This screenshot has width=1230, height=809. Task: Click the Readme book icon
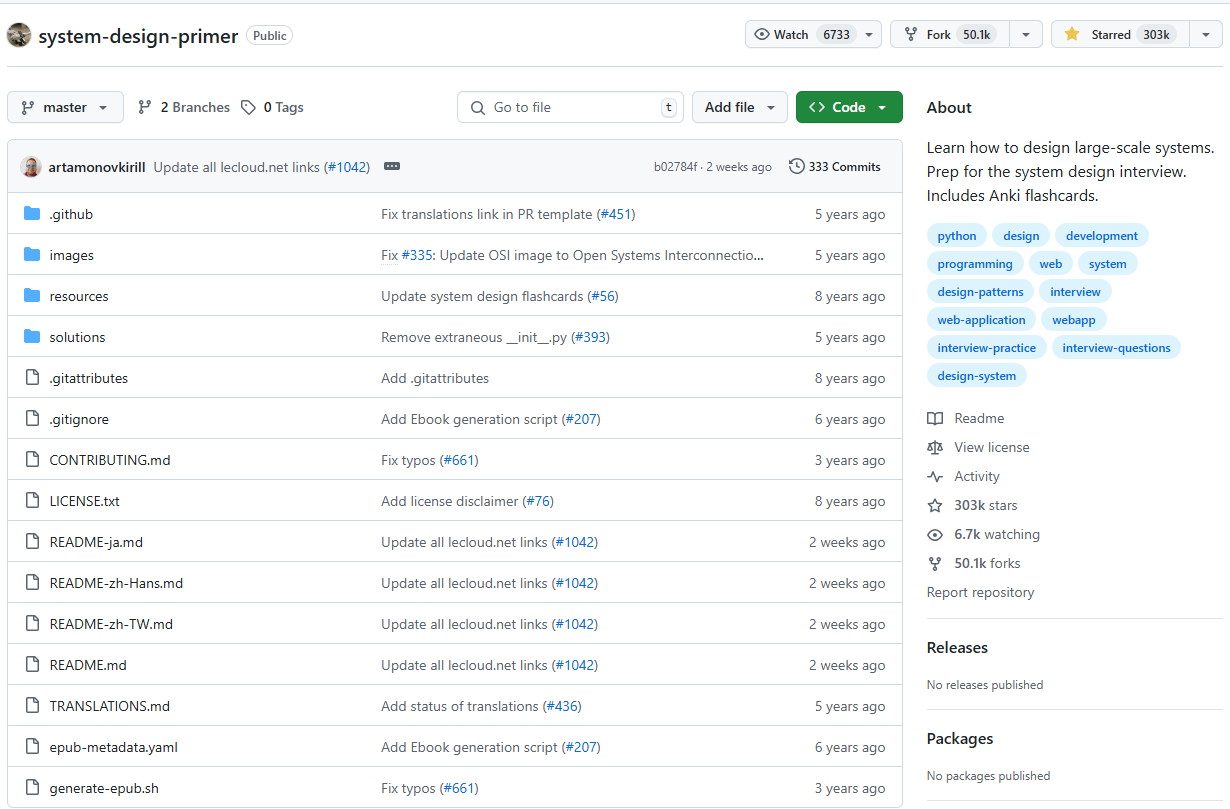pyautogui.click(x=935, y=418)
